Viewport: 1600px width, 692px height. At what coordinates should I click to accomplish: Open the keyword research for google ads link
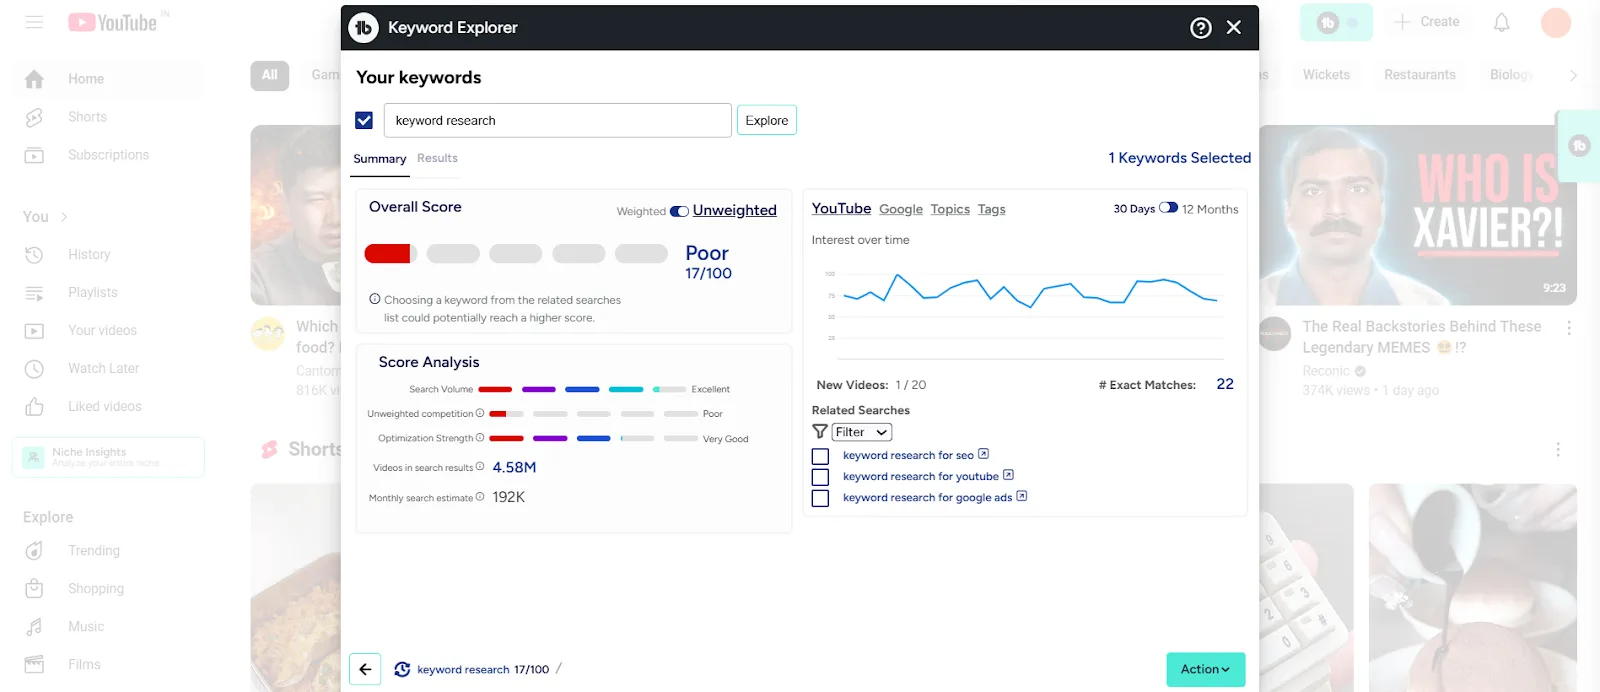pos(928,497)
